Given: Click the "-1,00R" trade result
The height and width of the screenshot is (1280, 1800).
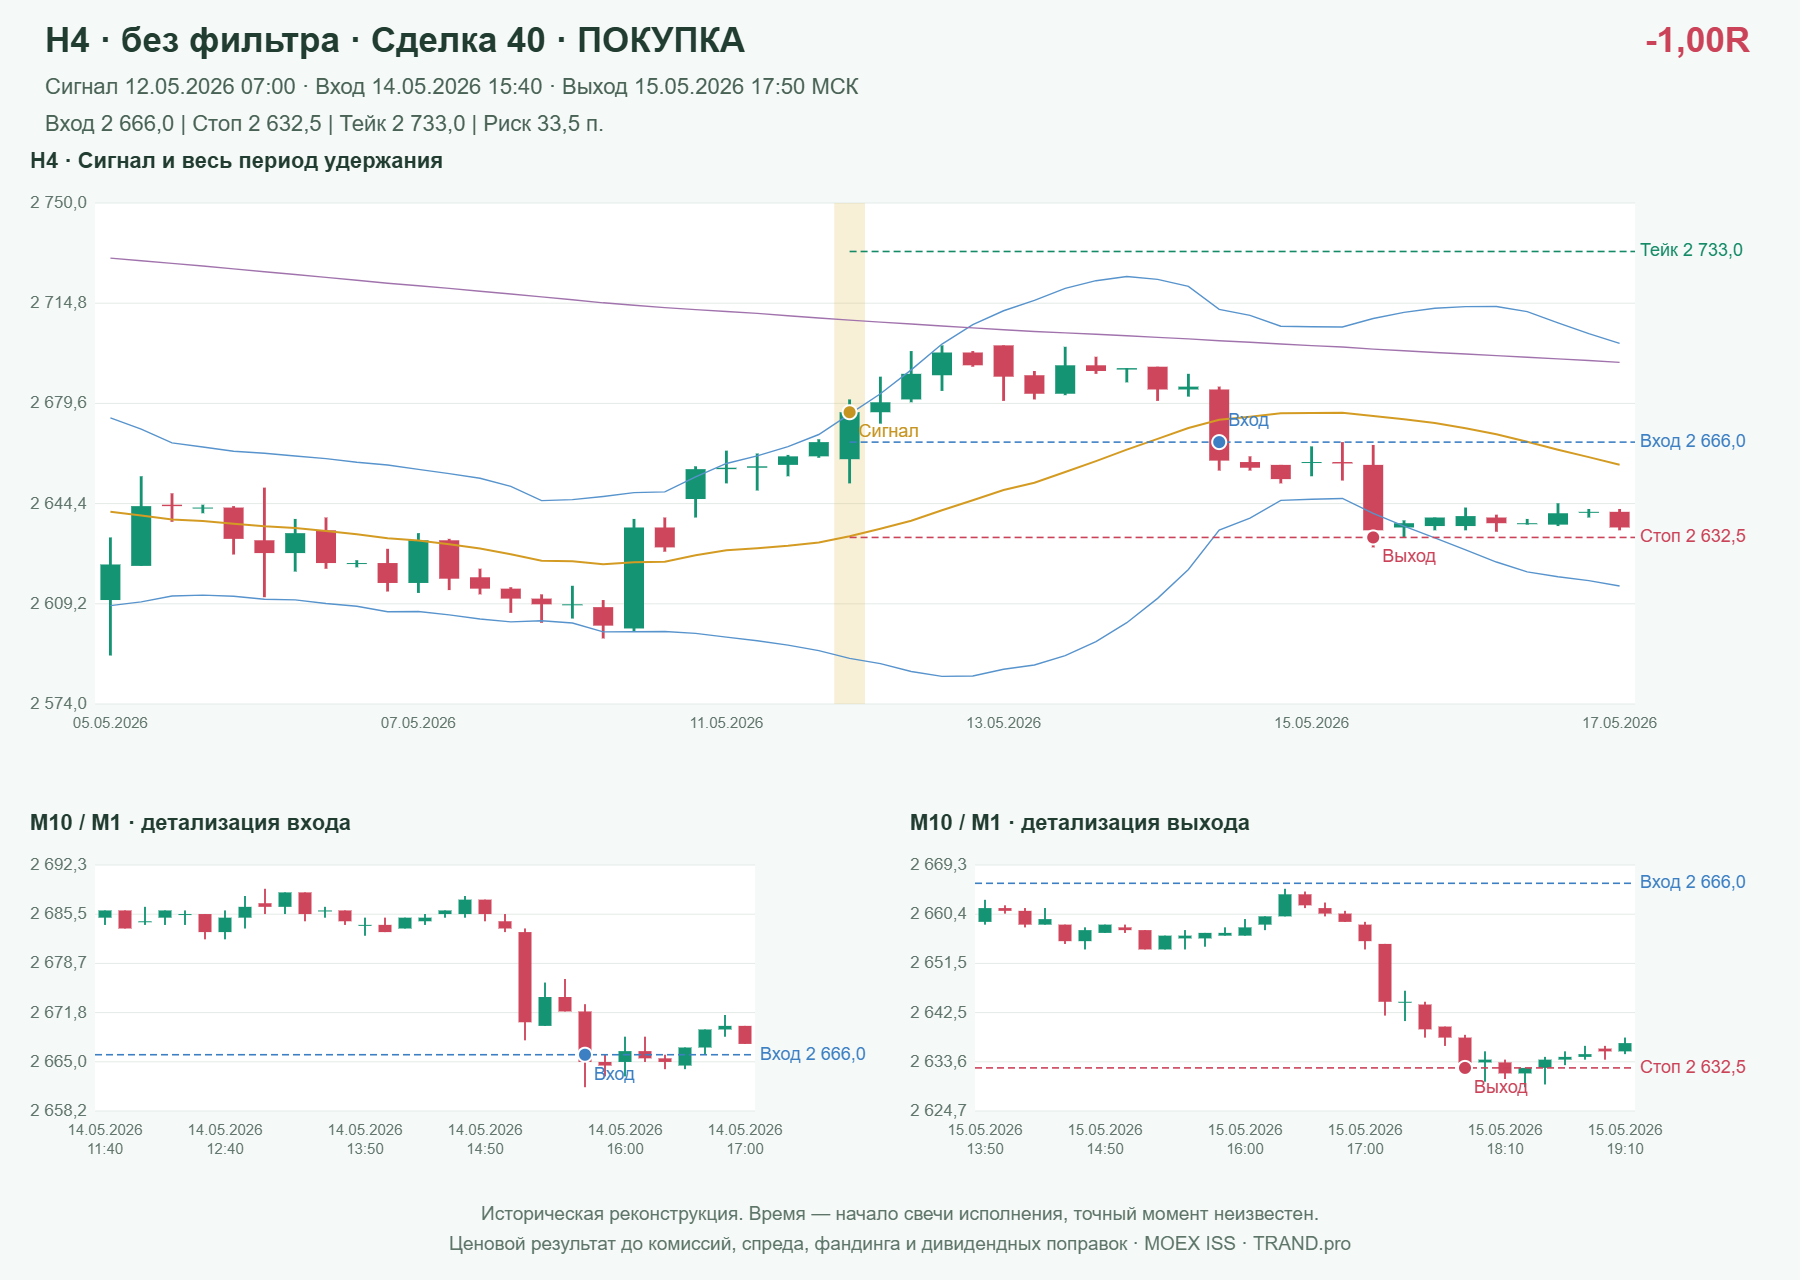Looking at the screenshot, I should point(1697,40).
